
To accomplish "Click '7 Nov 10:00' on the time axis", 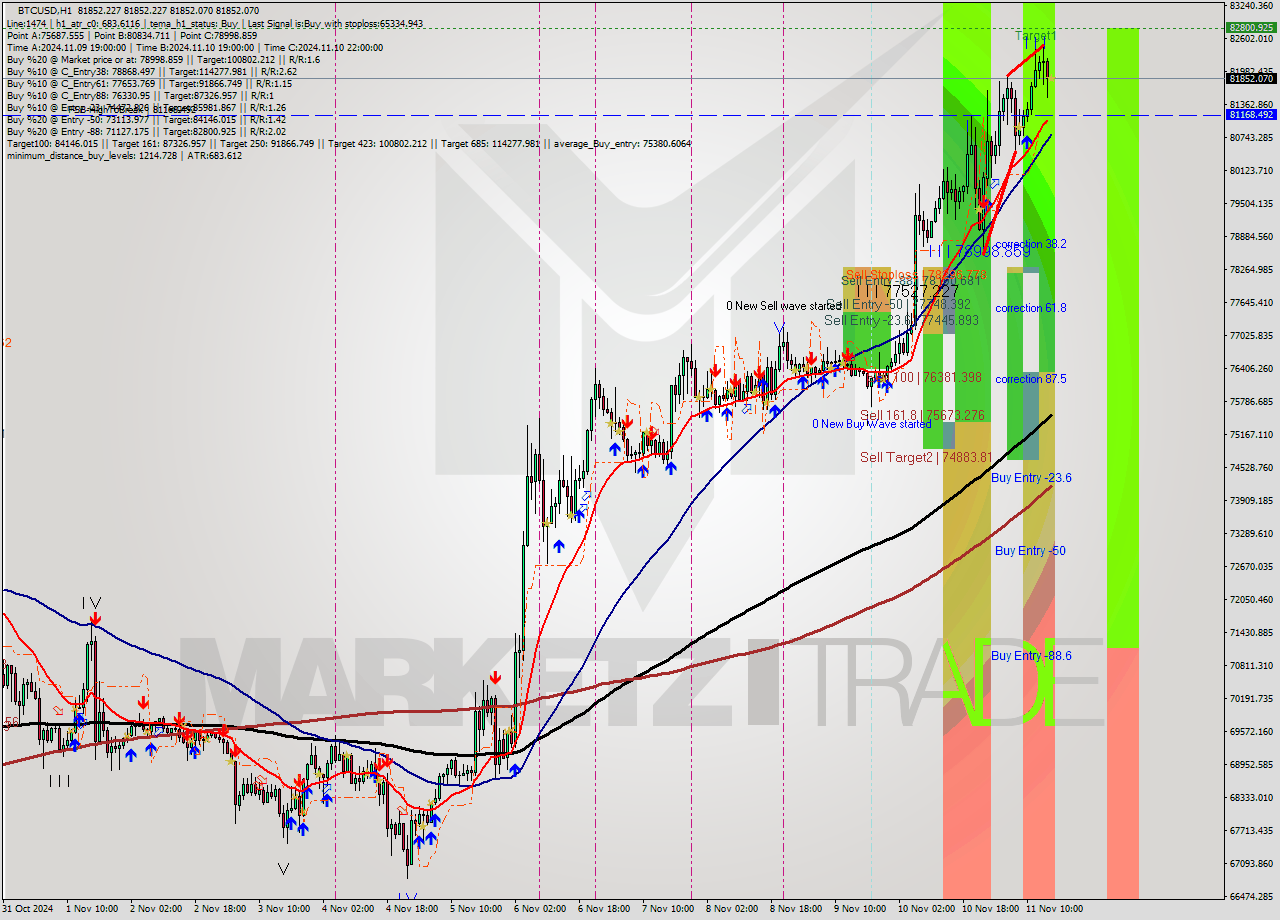I will coord(668,909).
